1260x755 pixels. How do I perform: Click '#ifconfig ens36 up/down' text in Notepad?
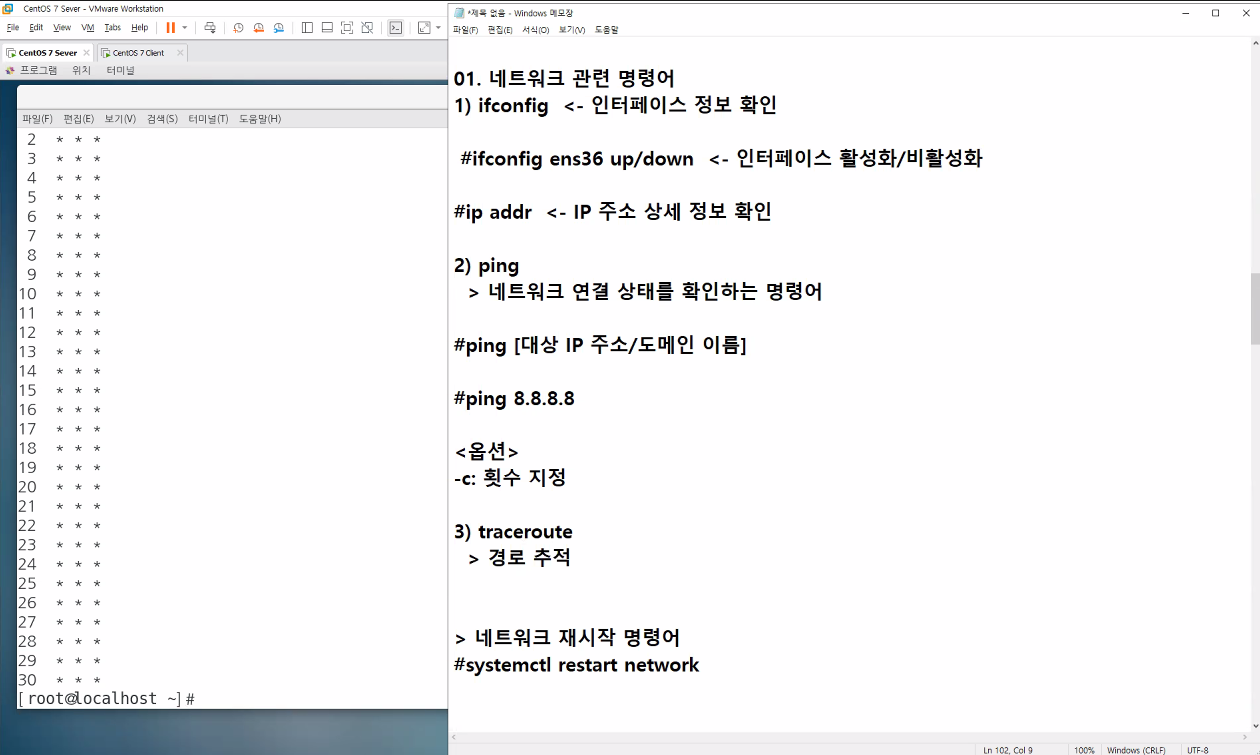click(x=577, y=158)
